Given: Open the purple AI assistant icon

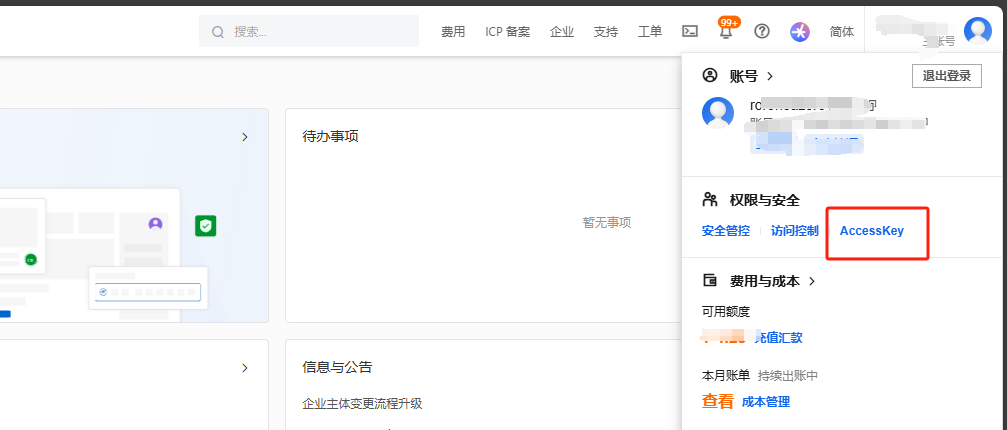Looking at the screenshot, I should [x=799, y=31].
